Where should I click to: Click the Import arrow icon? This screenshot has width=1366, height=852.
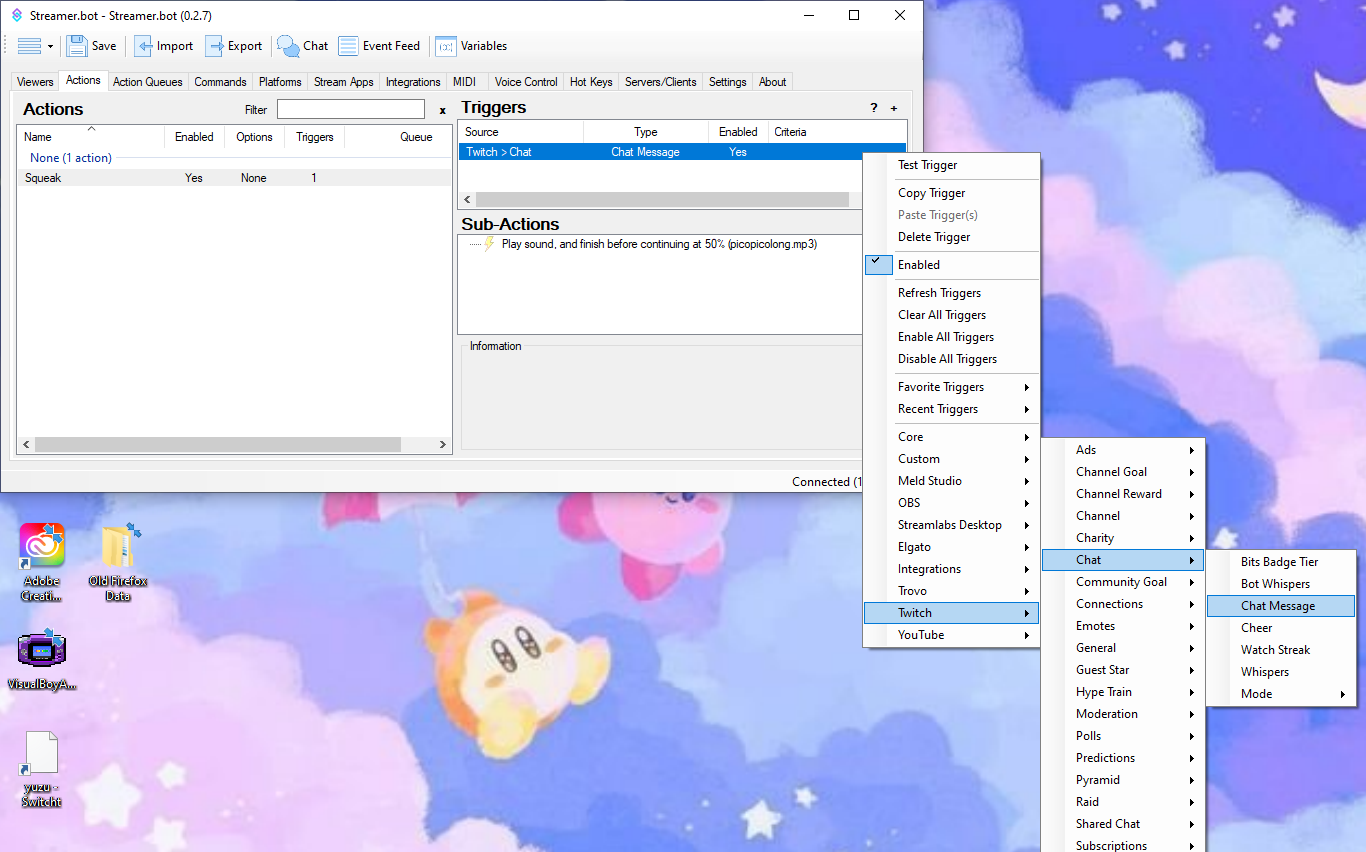coord(143,46)
